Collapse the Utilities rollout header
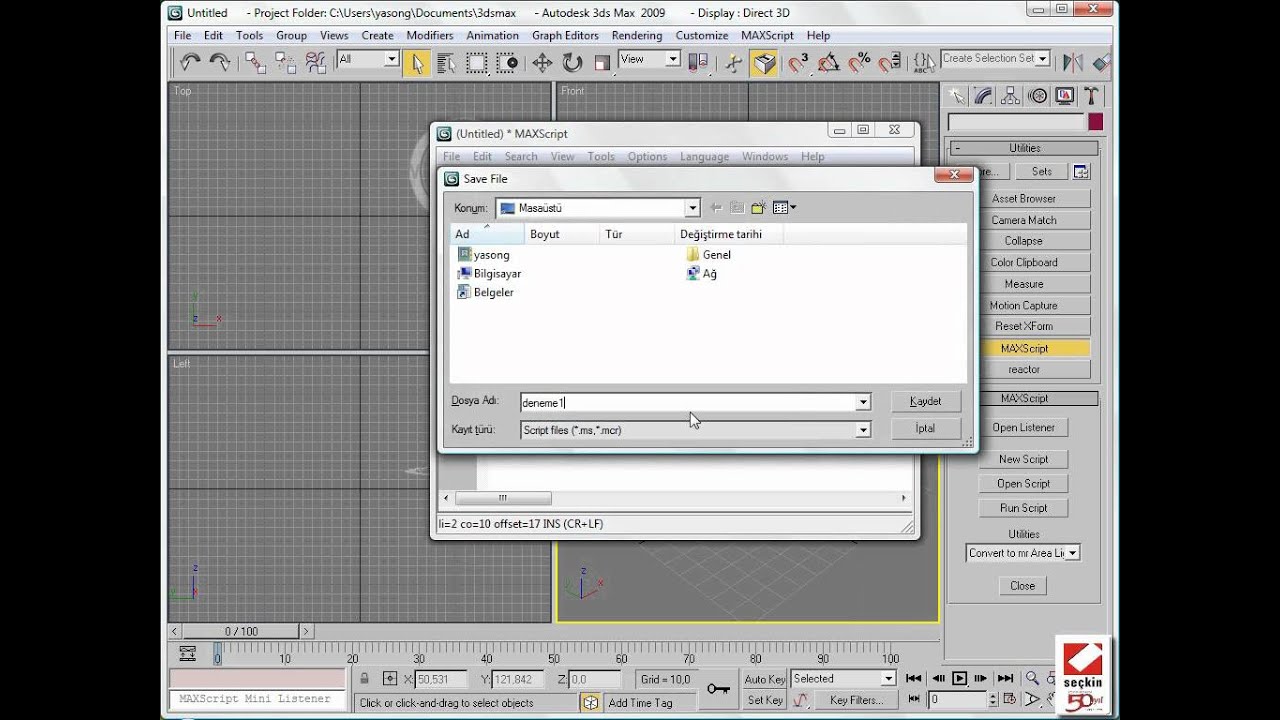Screen dimensions: 1280x720 tap(1024, 148)
